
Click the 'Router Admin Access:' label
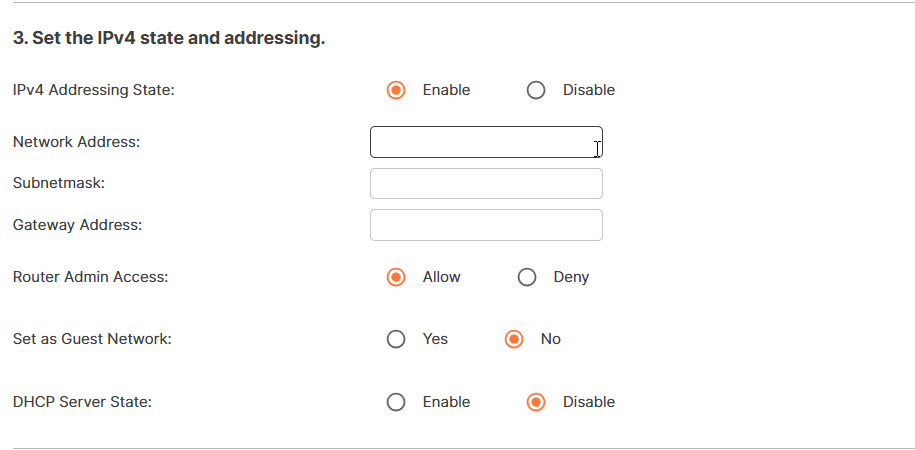[90, 277]
